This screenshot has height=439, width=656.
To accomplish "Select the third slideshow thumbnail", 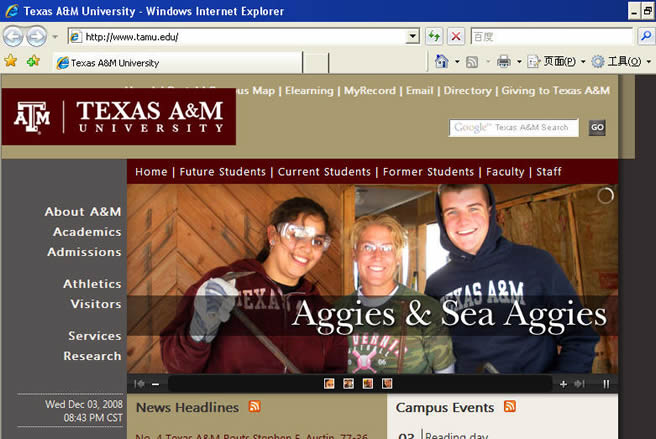I will 368,384.
